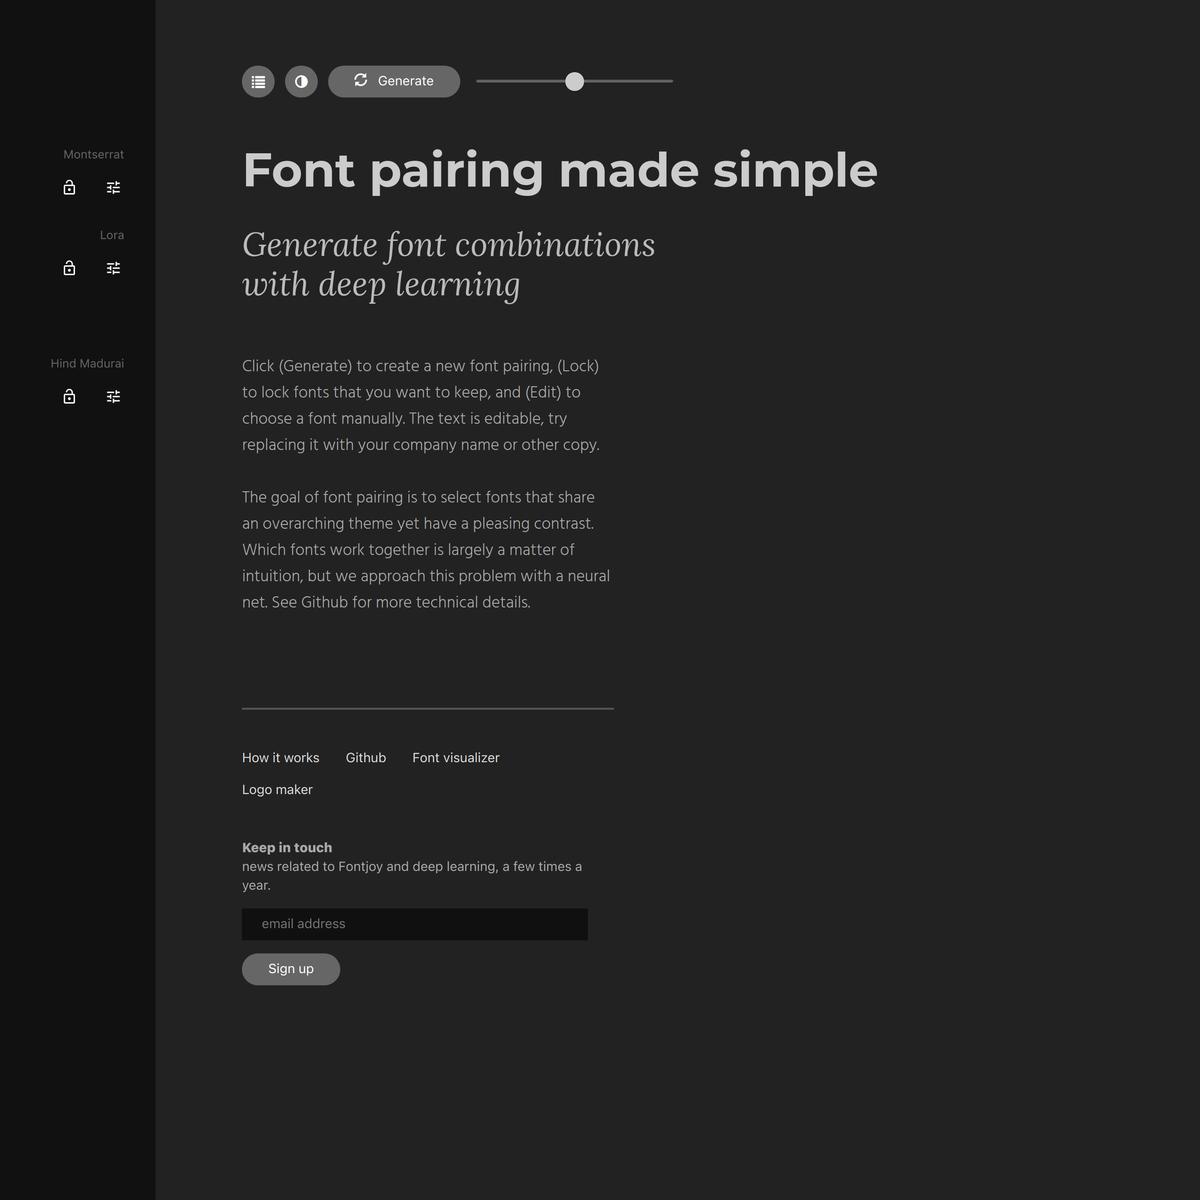This screenshot has width=1200, height=1200.
Task: Go to the Font visualizer page
Action: pos(456,758)
